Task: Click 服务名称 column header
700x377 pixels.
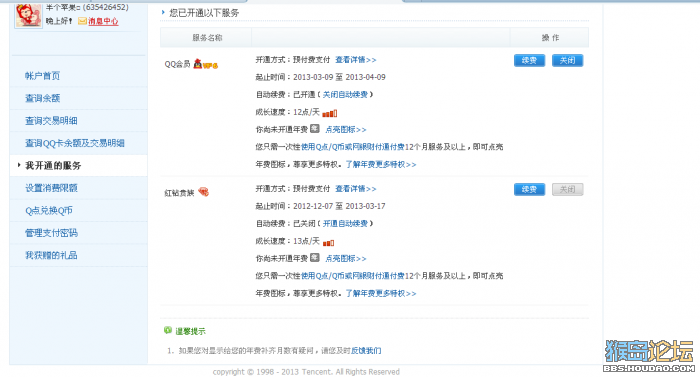Action: coord(207,38)
